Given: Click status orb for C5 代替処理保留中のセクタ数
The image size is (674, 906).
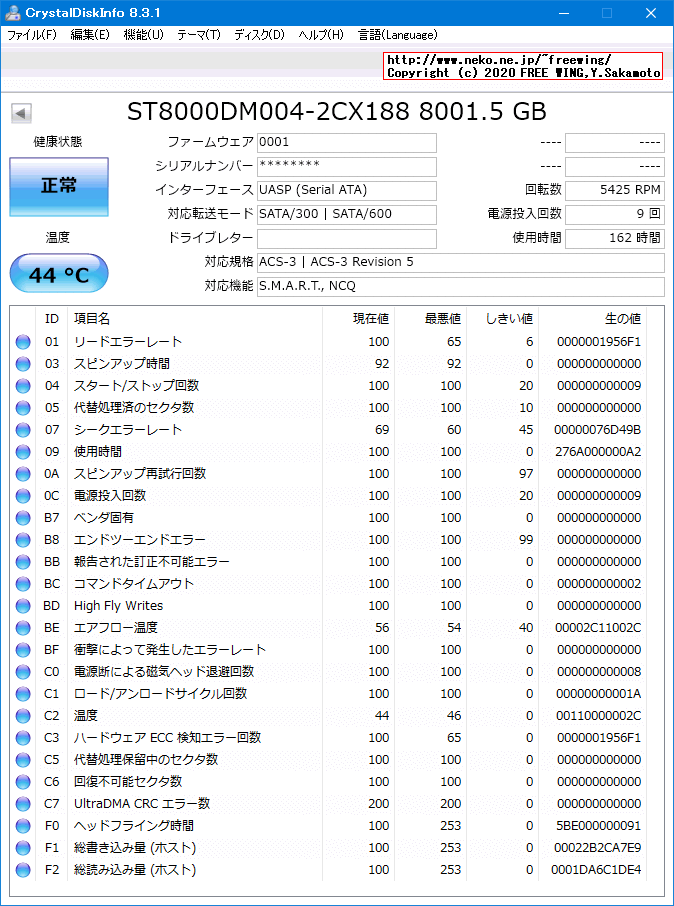Looking at the screenshot, I should coord(23,760).
